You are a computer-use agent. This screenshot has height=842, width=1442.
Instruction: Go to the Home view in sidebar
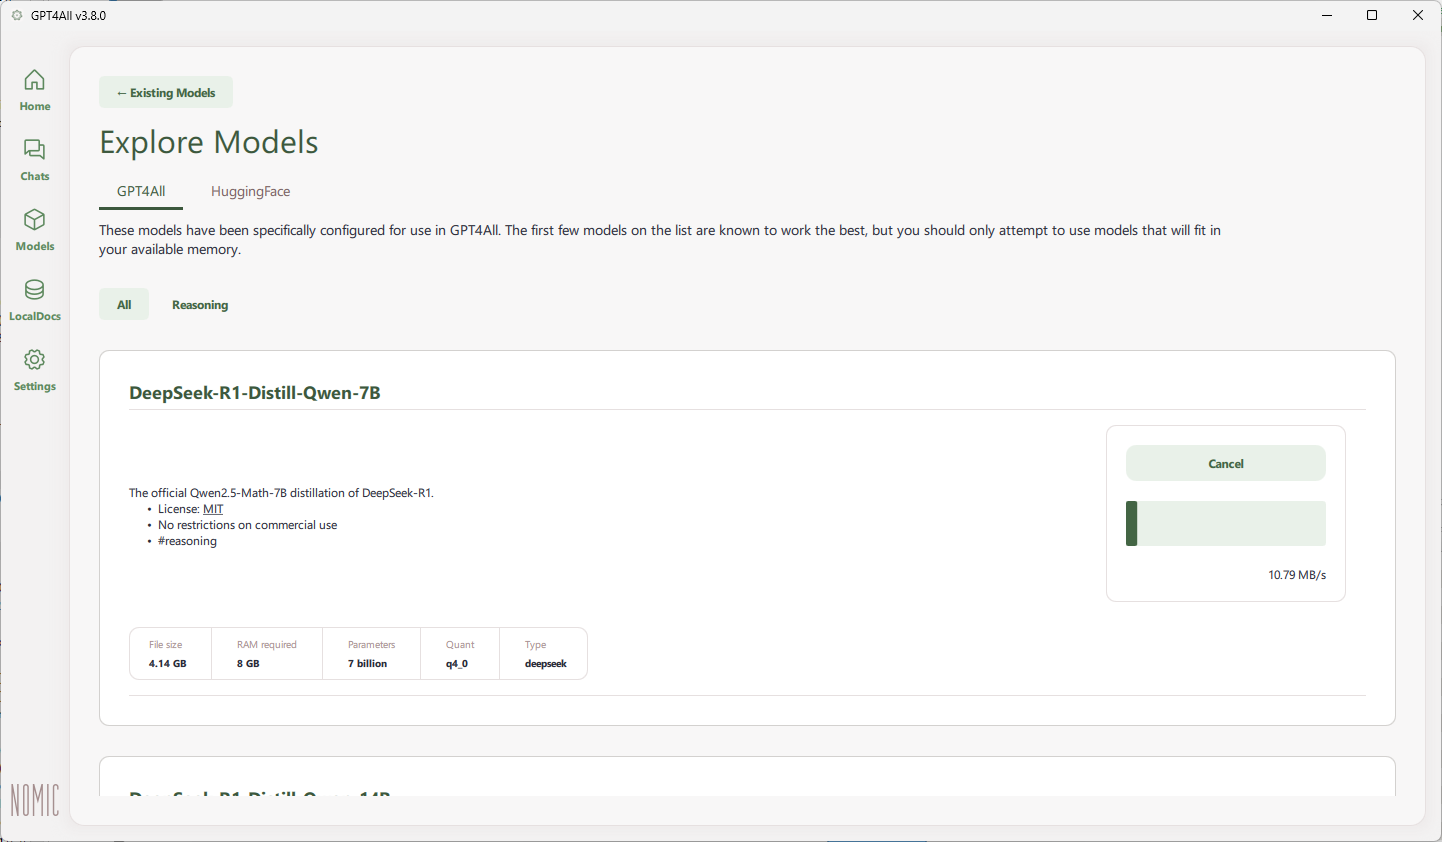click(x=34, y=89)
